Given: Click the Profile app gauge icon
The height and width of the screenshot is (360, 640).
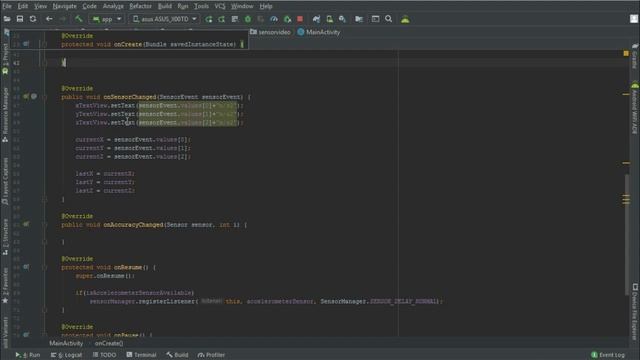Looking at the screenshot, I should click(274, 19).
